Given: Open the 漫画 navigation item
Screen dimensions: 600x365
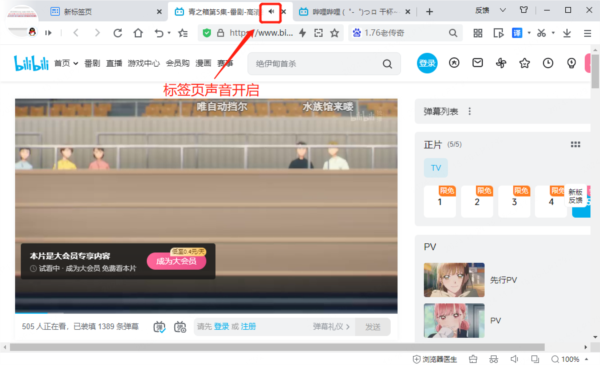Looking at the screenshot, I should pos(203,64).
